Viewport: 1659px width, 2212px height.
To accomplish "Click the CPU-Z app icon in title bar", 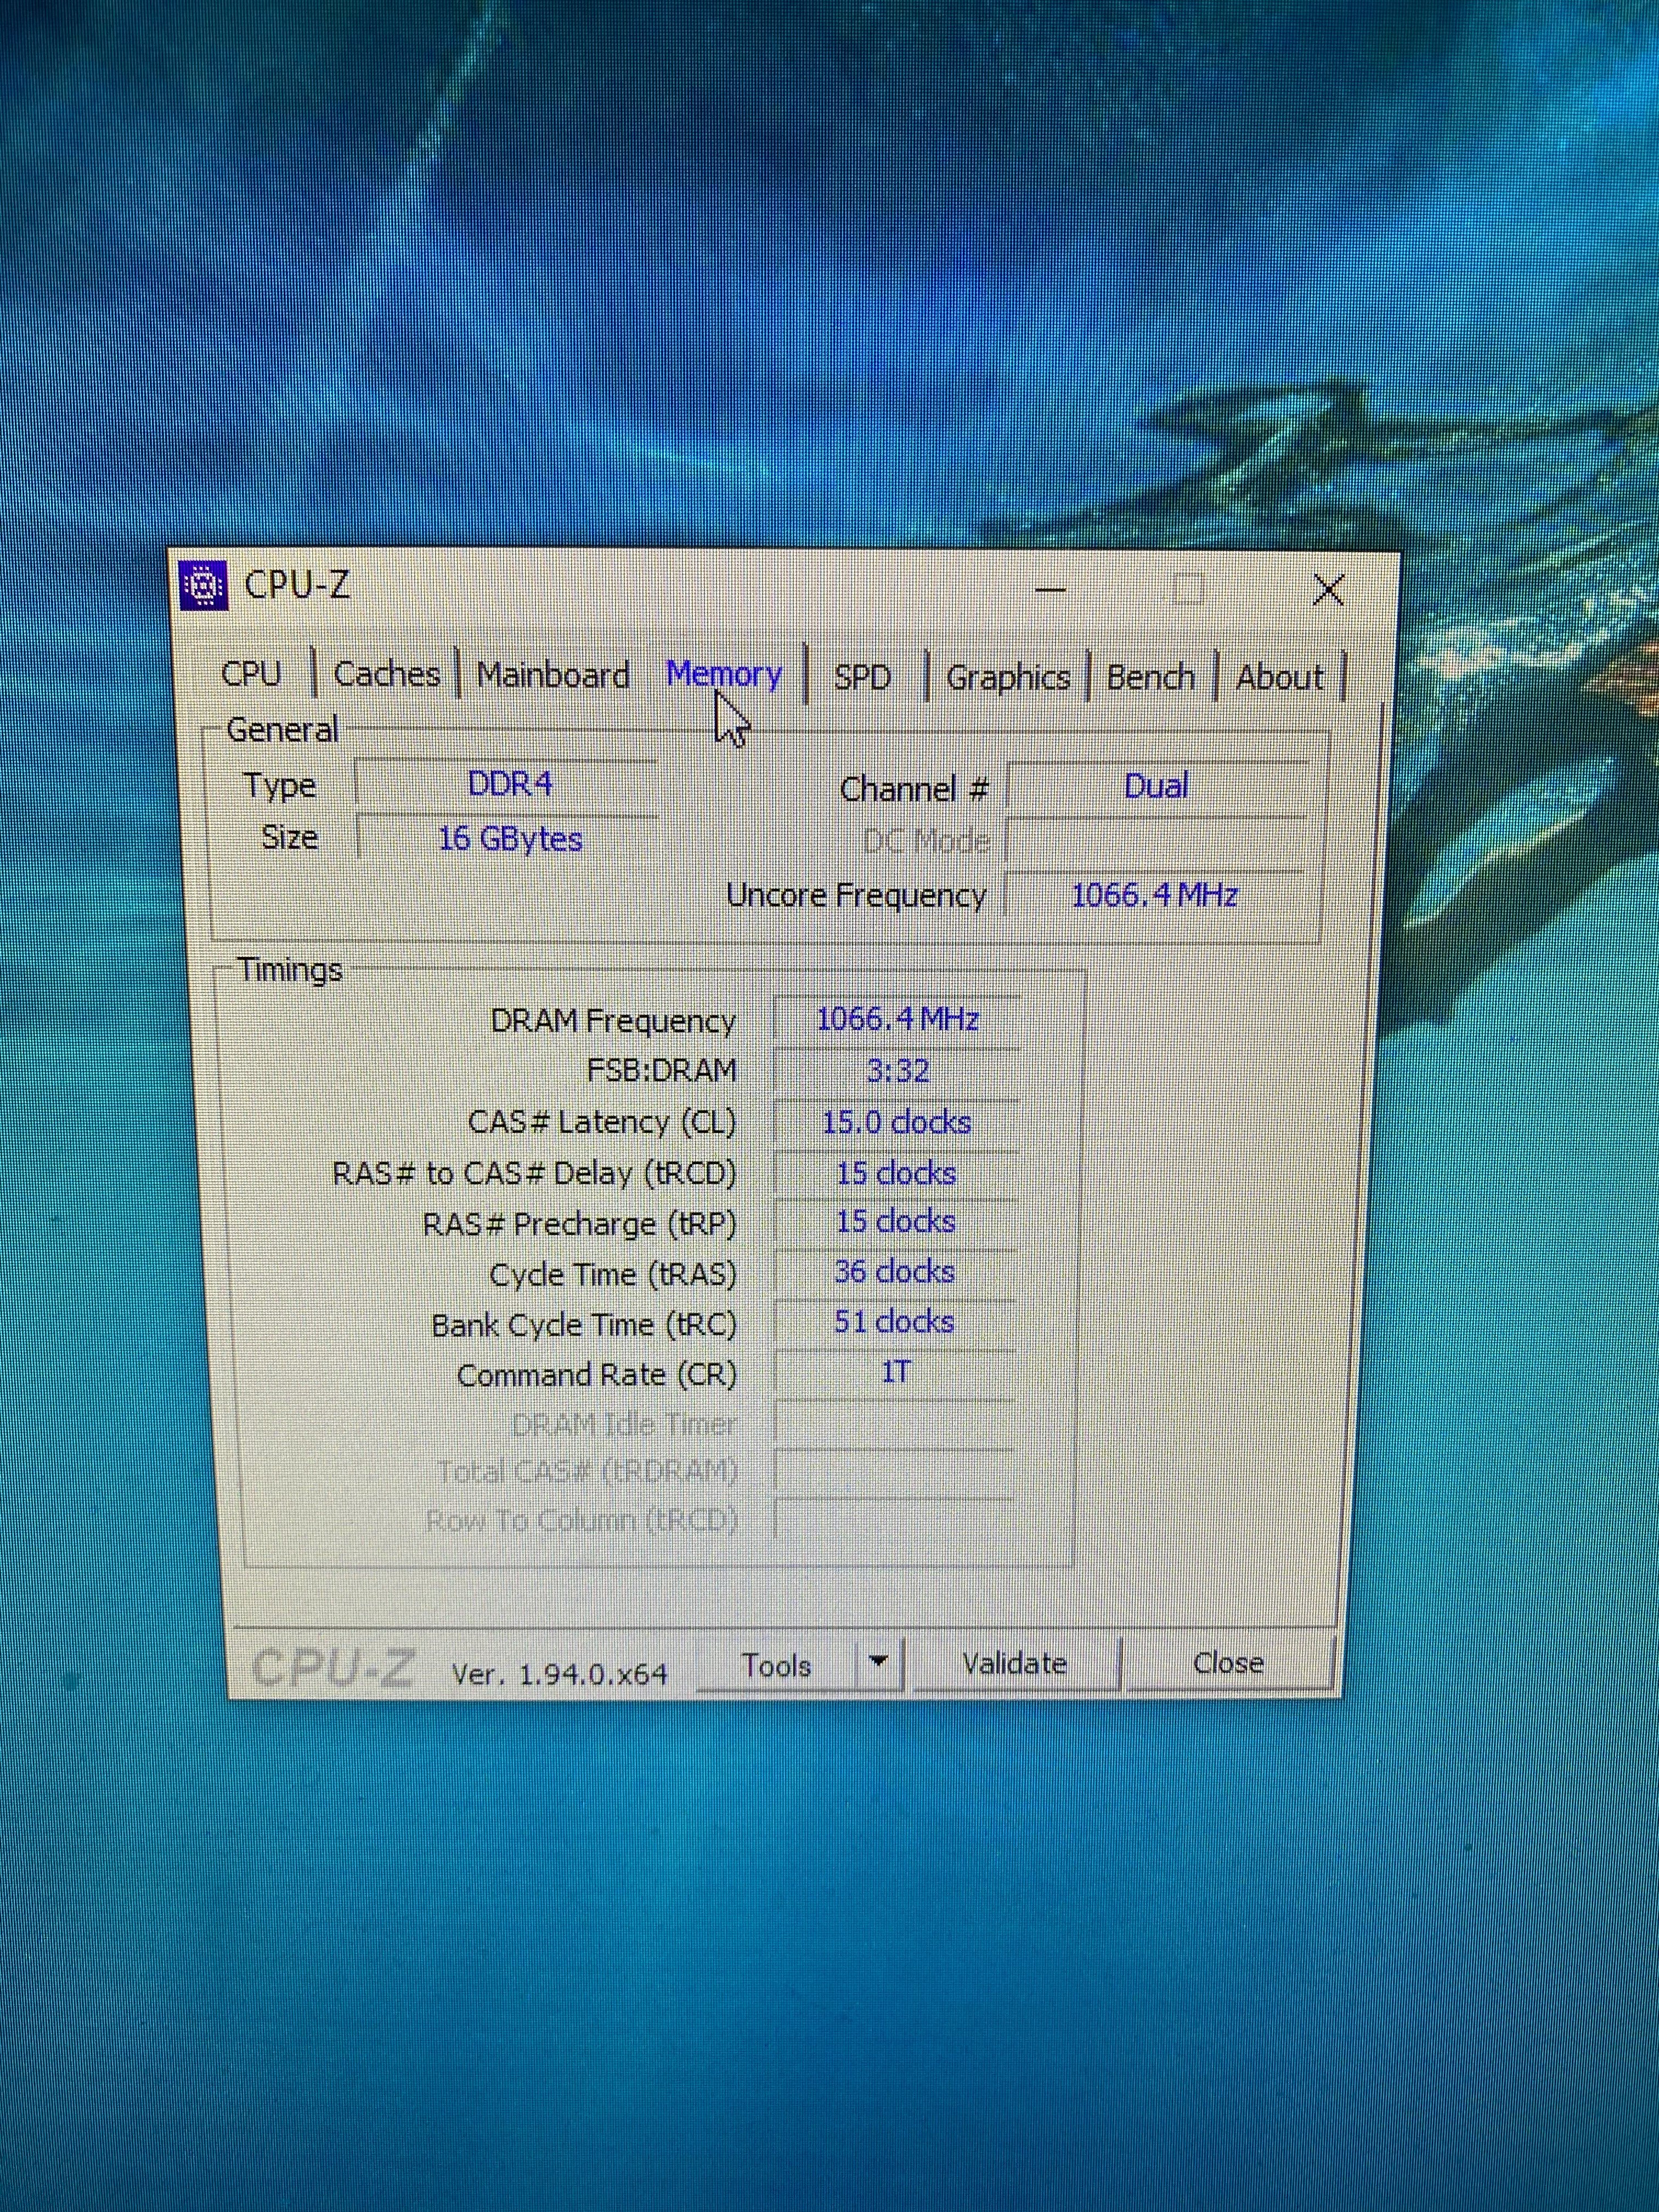I will (203, 585).
